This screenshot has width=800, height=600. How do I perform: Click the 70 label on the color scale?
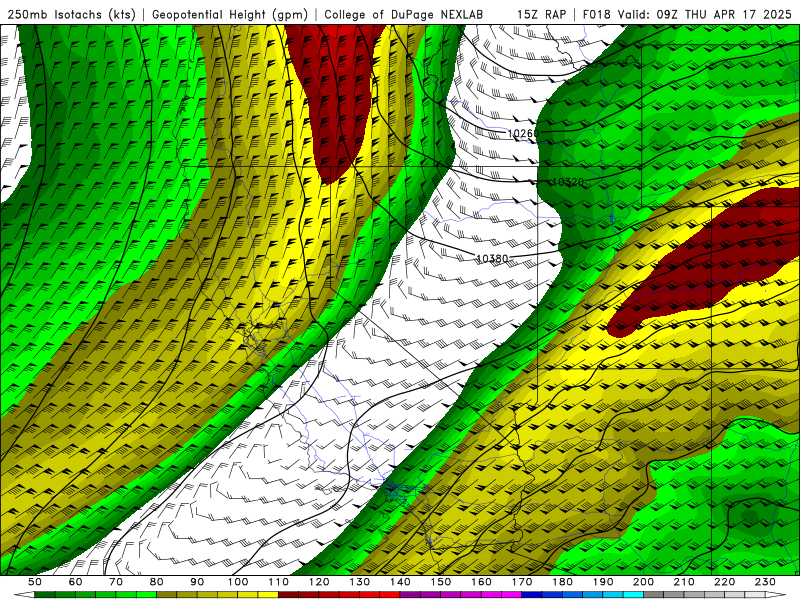pyautogui.click(x=116, y=582)
